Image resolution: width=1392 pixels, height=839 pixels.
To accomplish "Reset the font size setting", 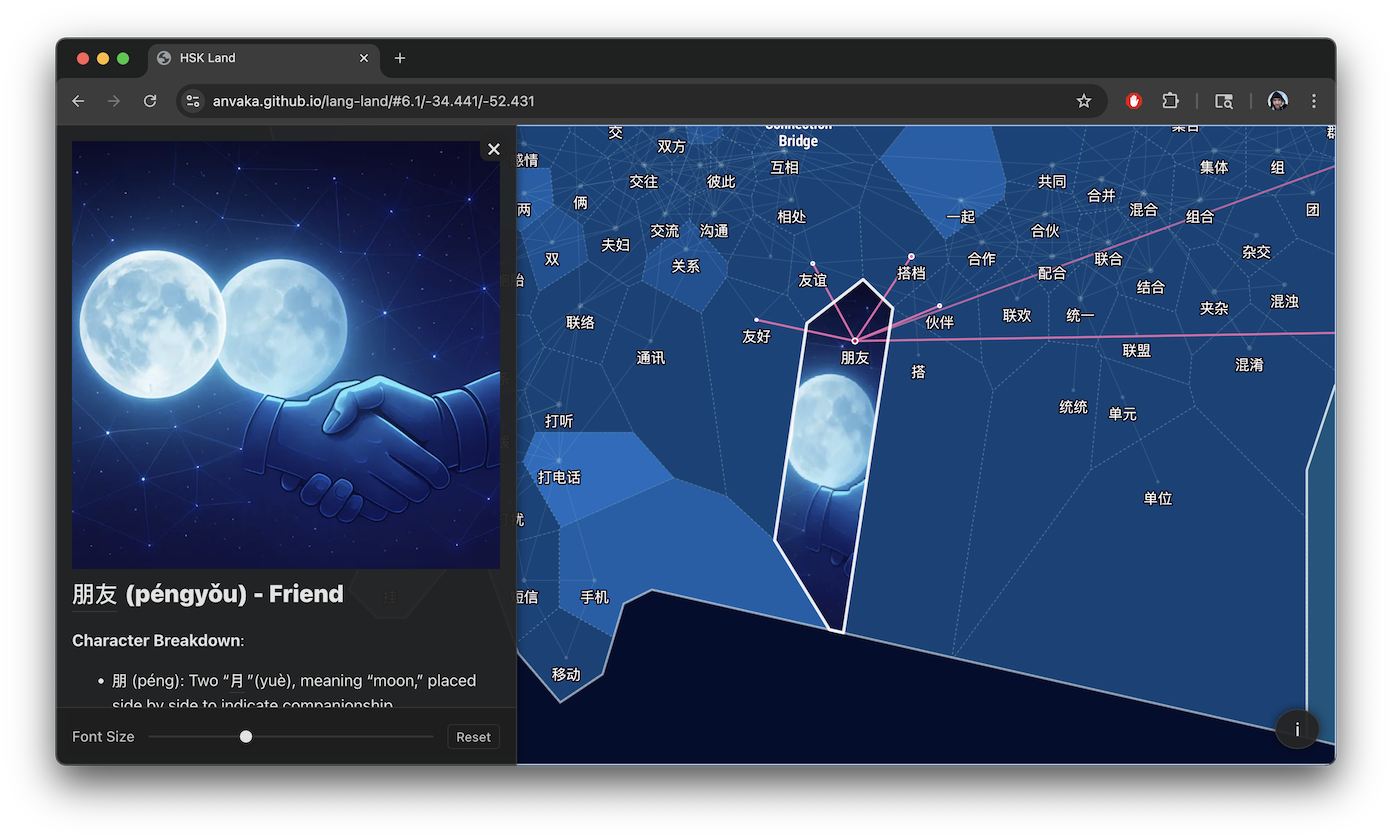I will (x=472, y=736).
